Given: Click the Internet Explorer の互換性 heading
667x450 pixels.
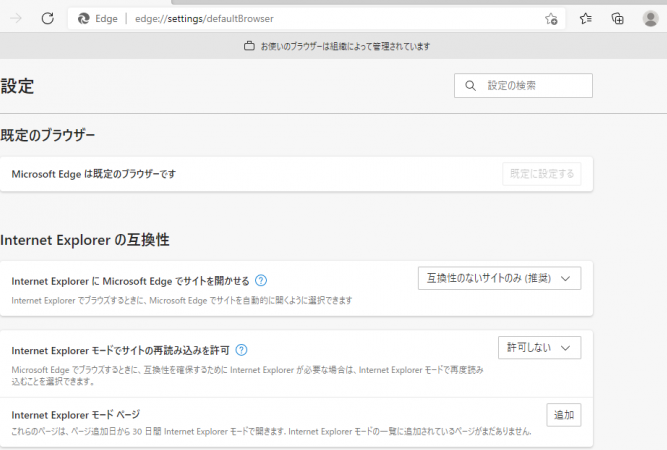Looking at the screenshot, I should [x=85, y=240].
